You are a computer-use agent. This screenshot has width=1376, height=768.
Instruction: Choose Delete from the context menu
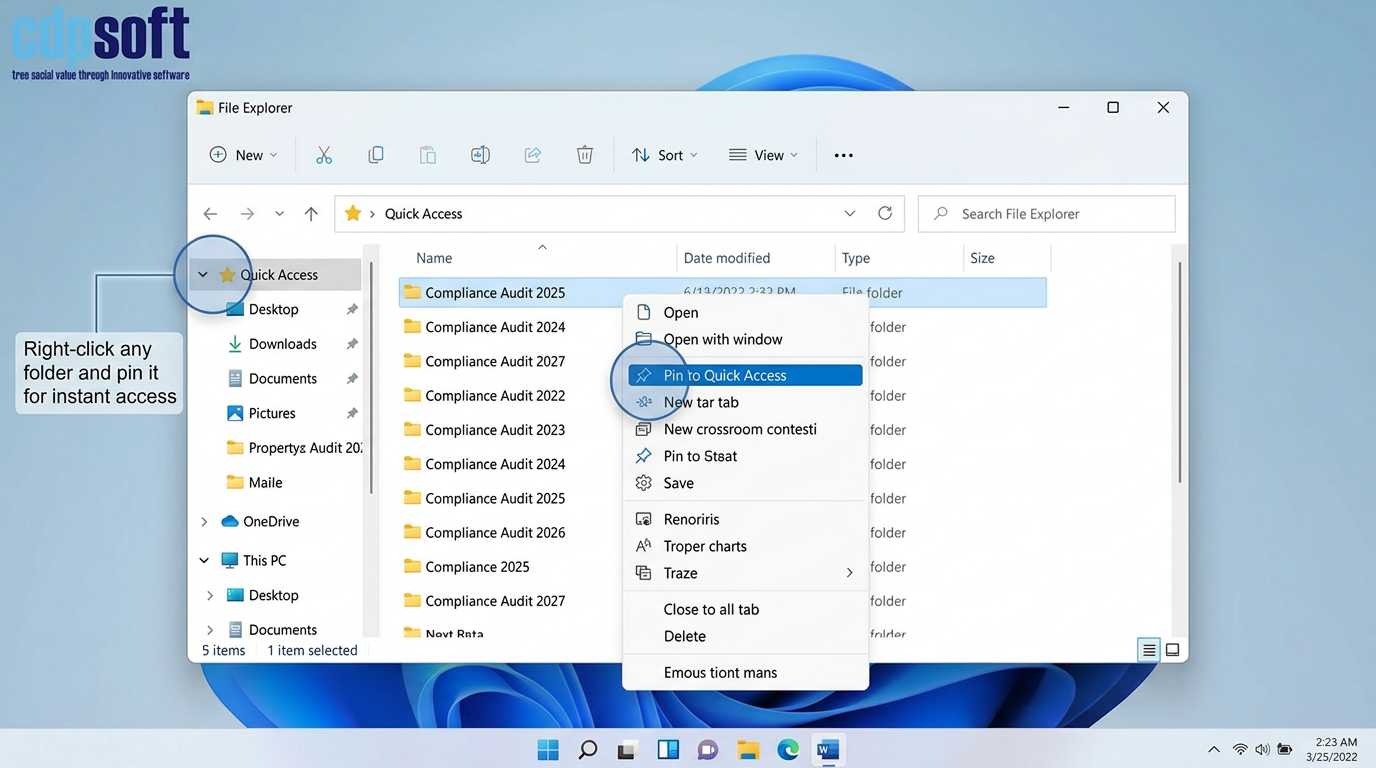[685, 636]
